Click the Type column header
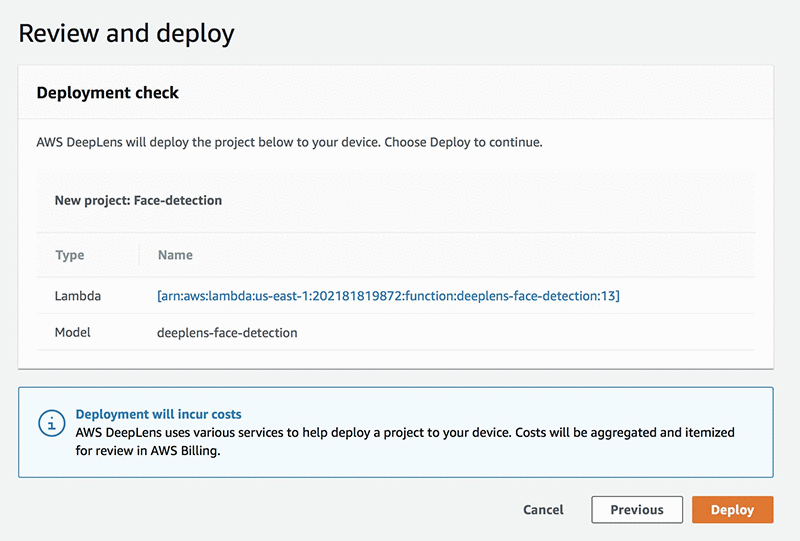The image size is (800, 541). (70, 255)
